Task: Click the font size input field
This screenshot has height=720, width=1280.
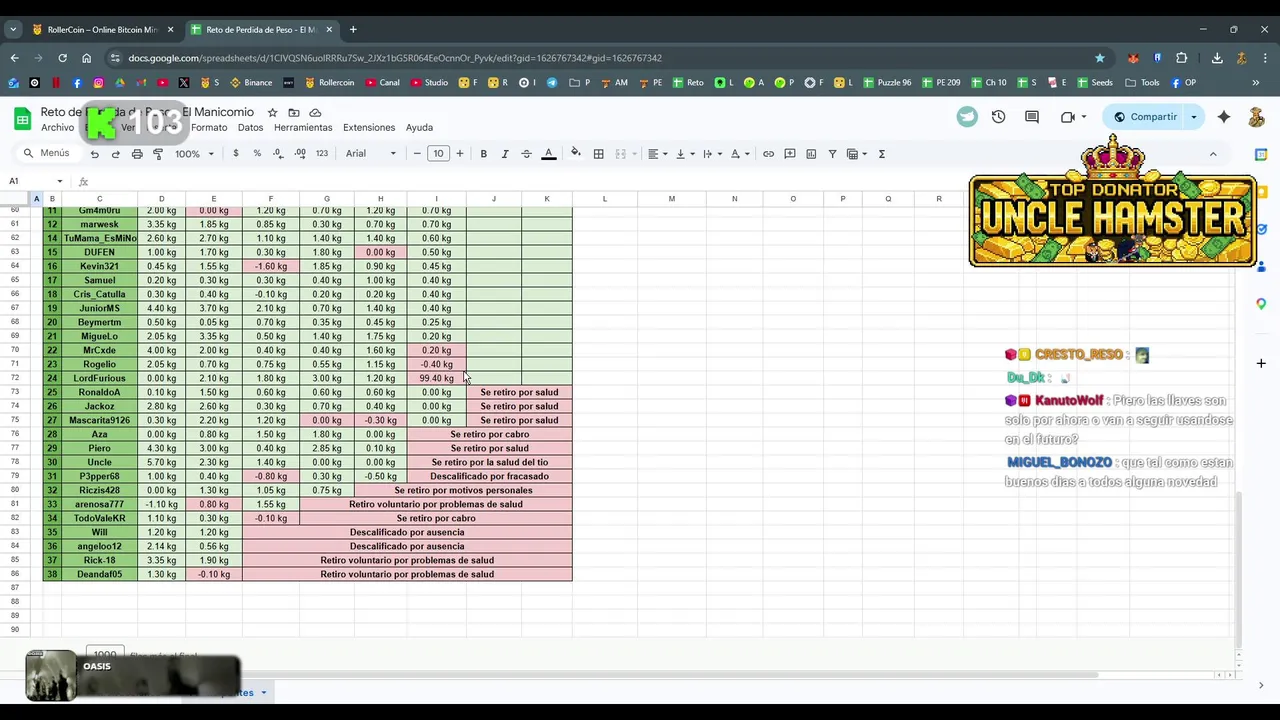Action: [438, 154]
